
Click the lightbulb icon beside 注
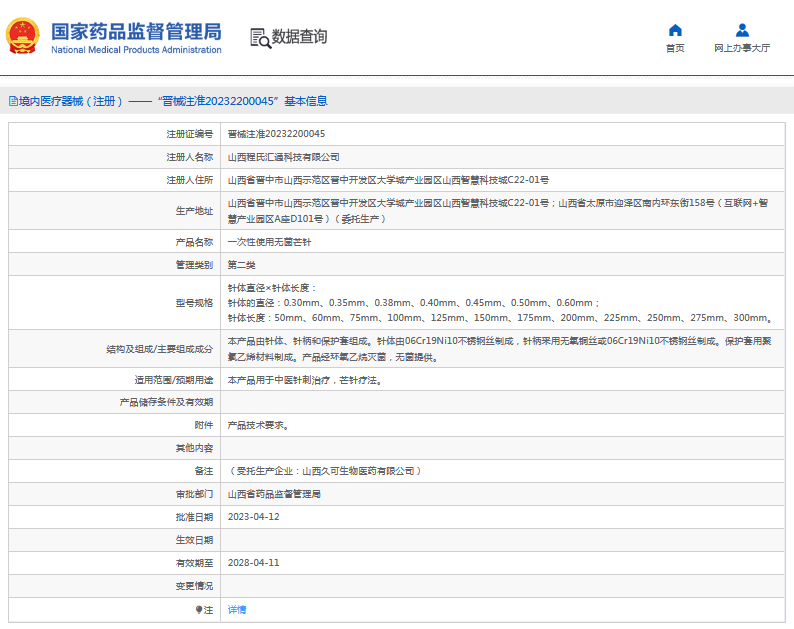point(199,610)
